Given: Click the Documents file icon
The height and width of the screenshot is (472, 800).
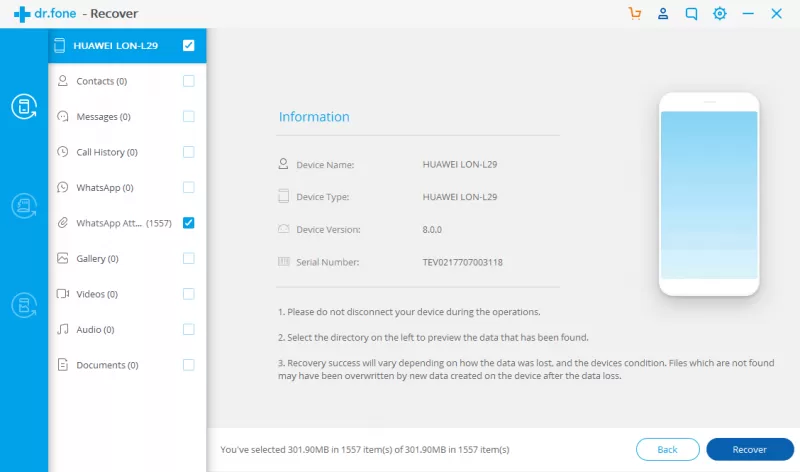Looking at the screenshot, I should click(x=63, y=364).
